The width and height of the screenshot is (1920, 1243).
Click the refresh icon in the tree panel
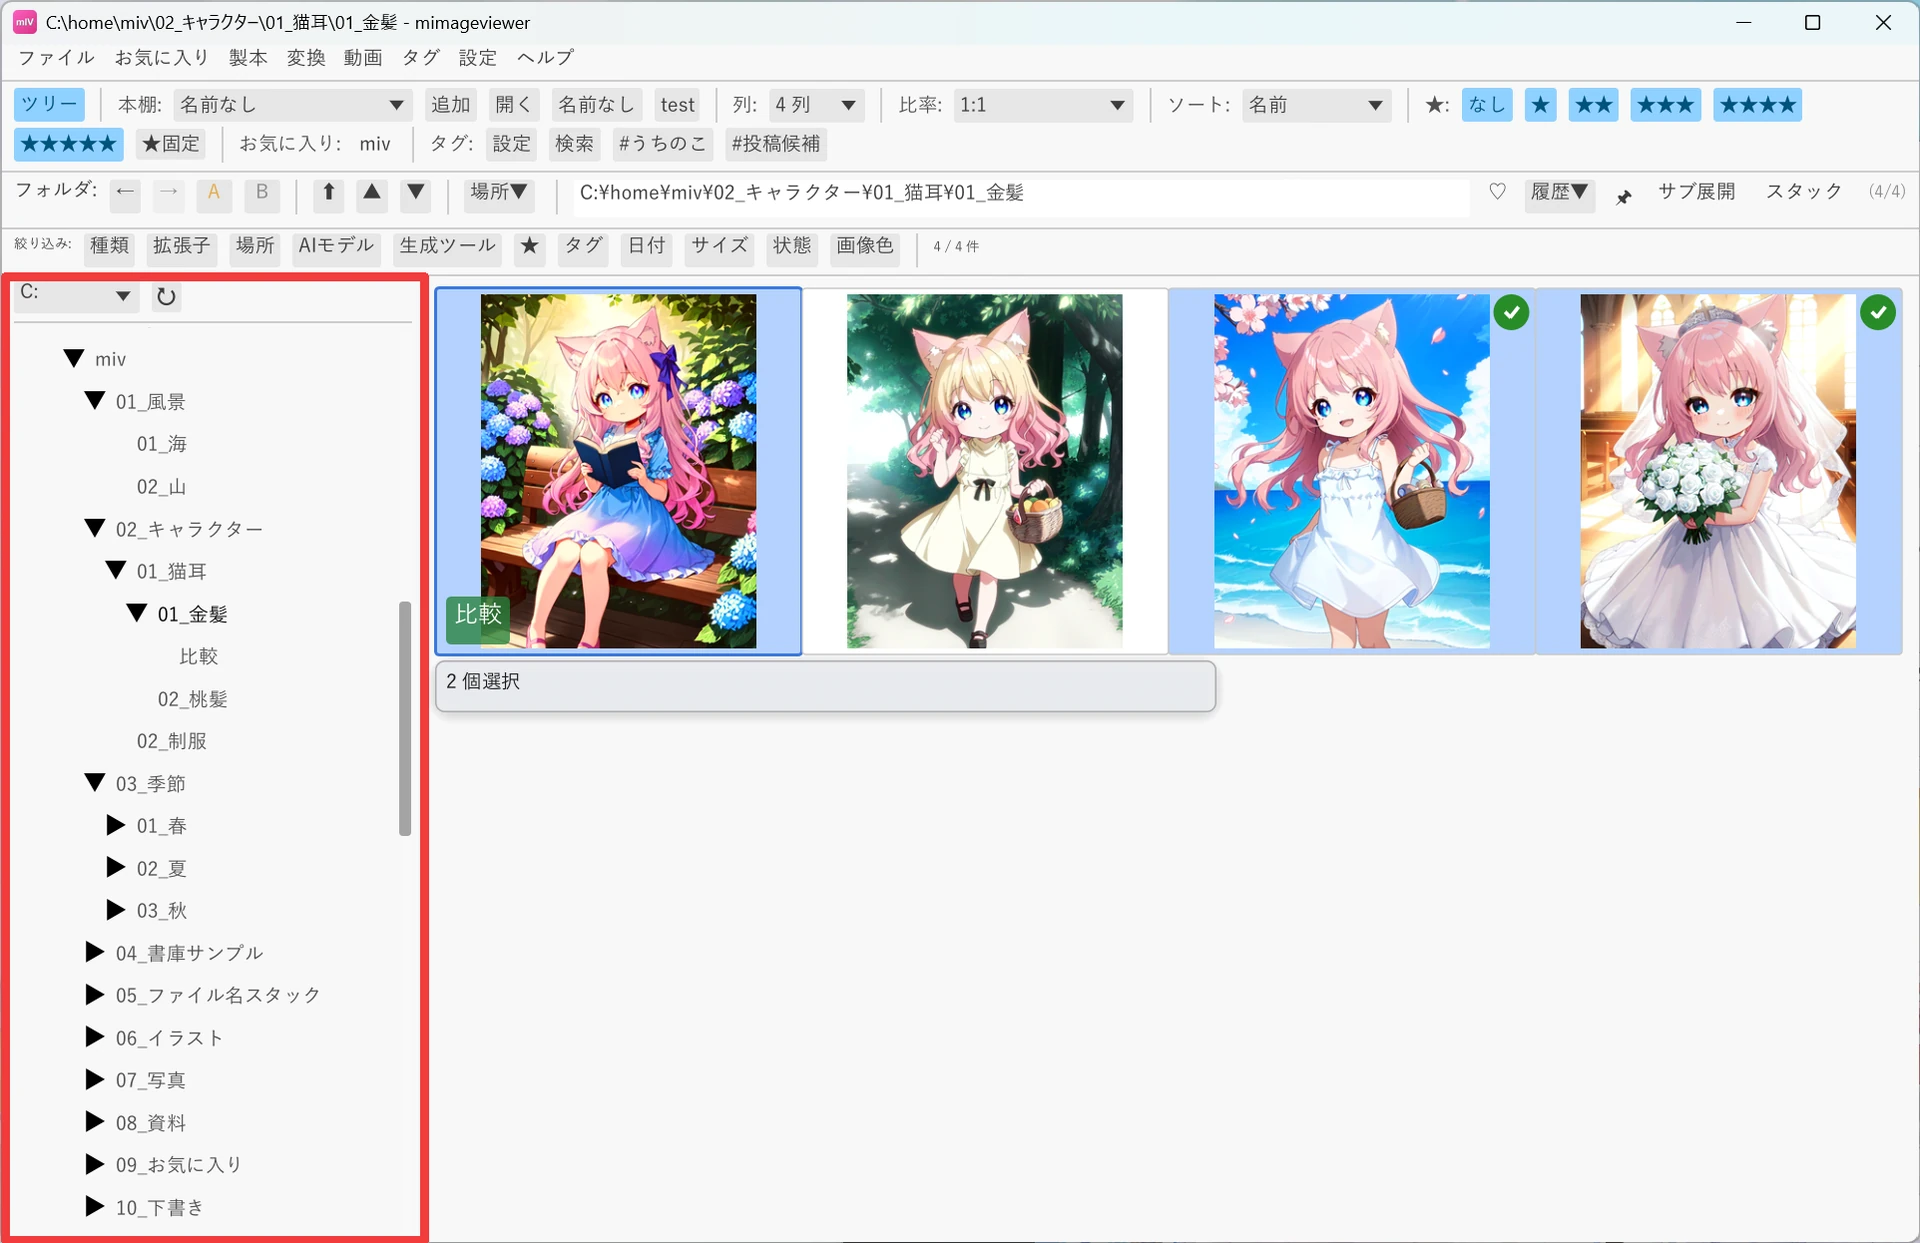coord(166,296)
